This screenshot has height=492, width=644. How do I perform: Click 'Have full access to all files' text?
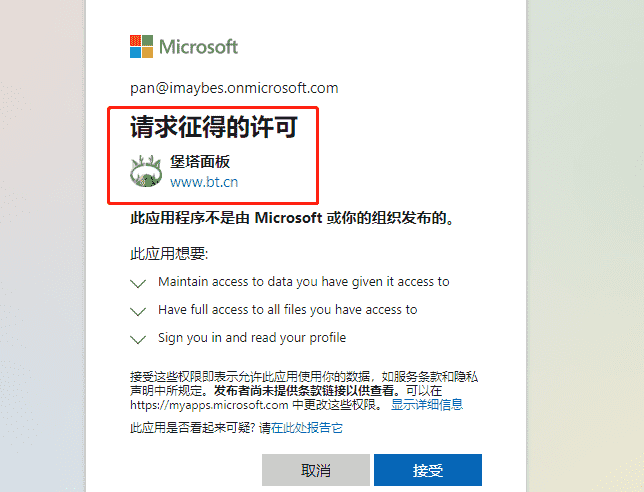point(288,310)
